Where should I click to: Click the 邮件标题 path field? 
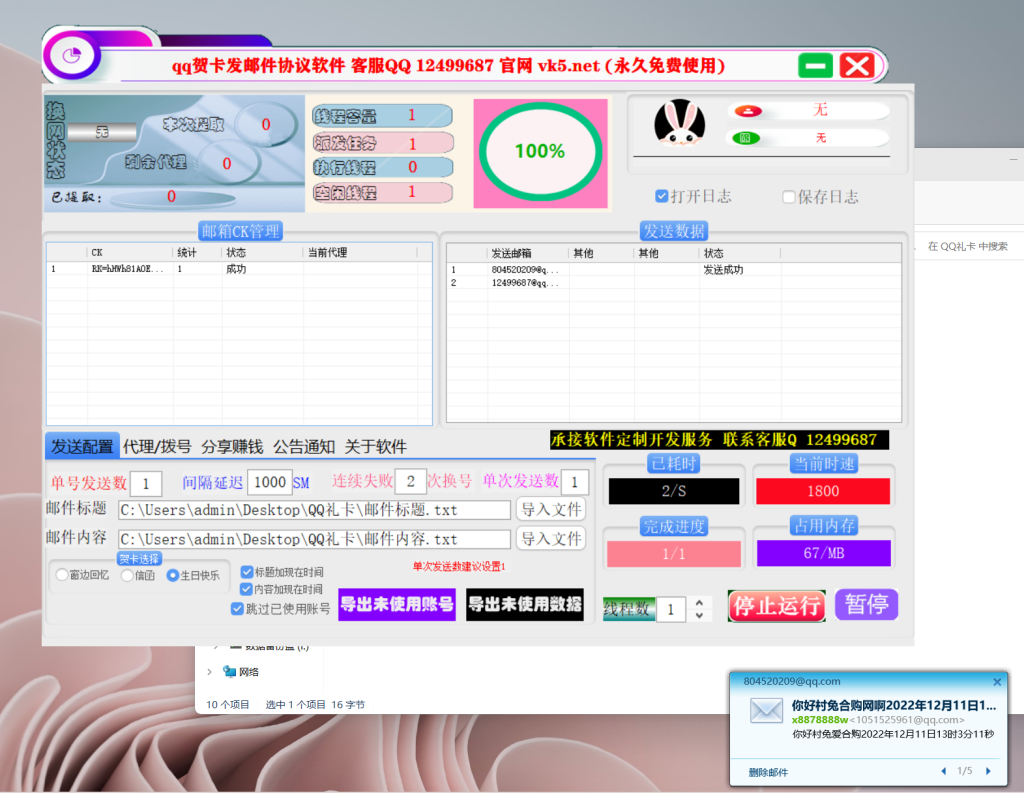(x=314, y=510)
